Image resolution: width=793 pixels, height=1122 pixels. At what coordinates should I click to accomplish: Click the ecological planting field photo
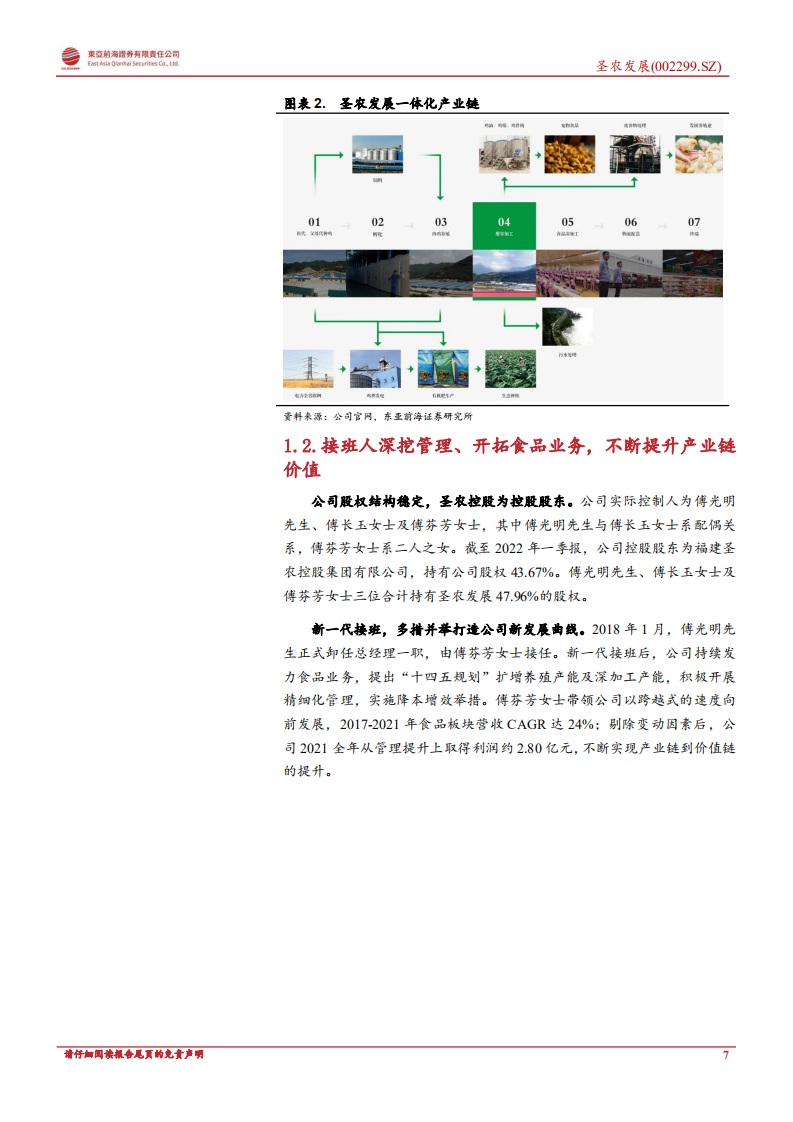(510, 369)
